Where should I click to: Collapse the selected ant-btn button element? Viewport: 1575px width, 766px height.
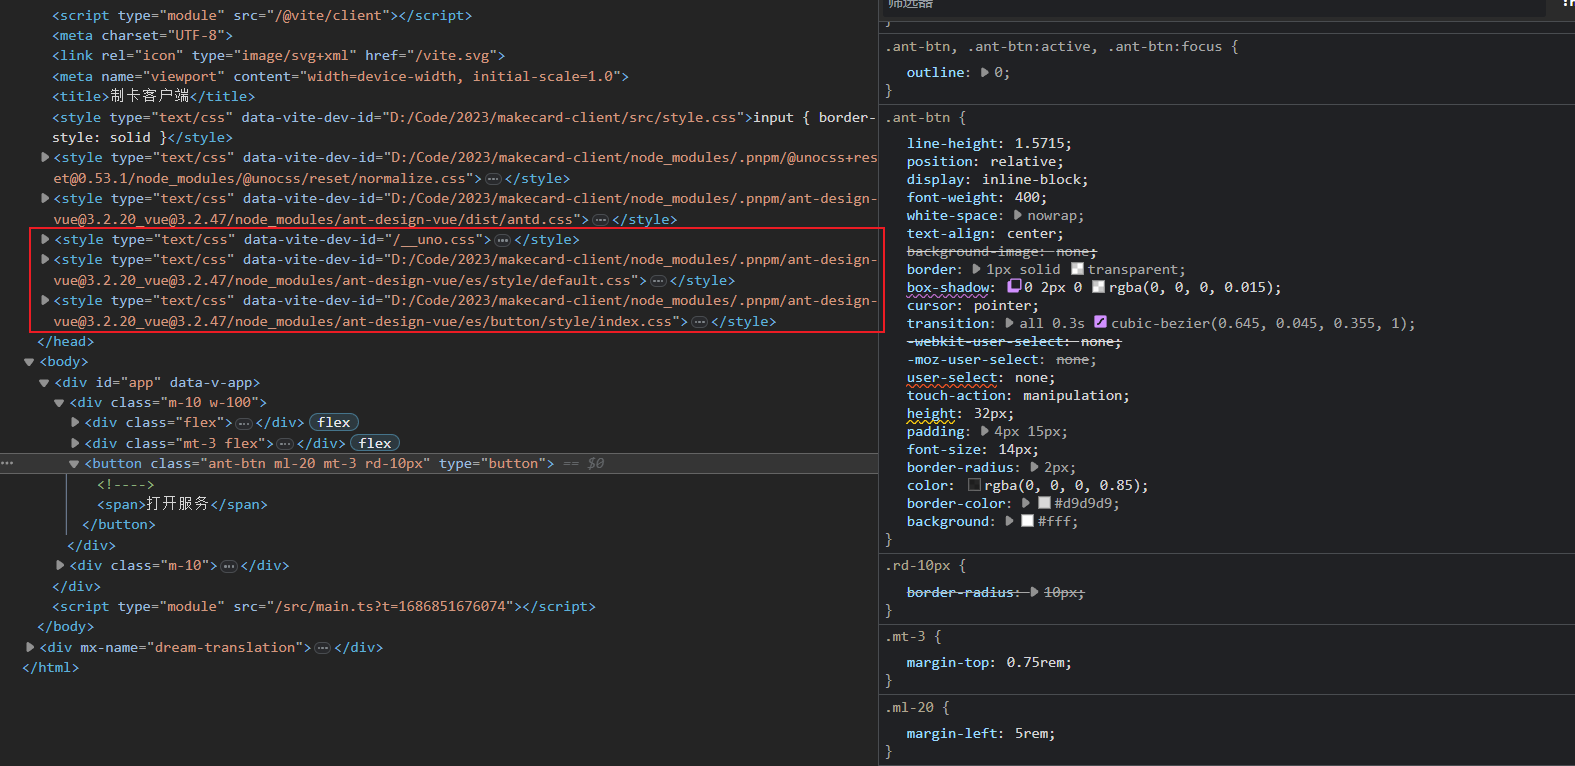point(74,464)
